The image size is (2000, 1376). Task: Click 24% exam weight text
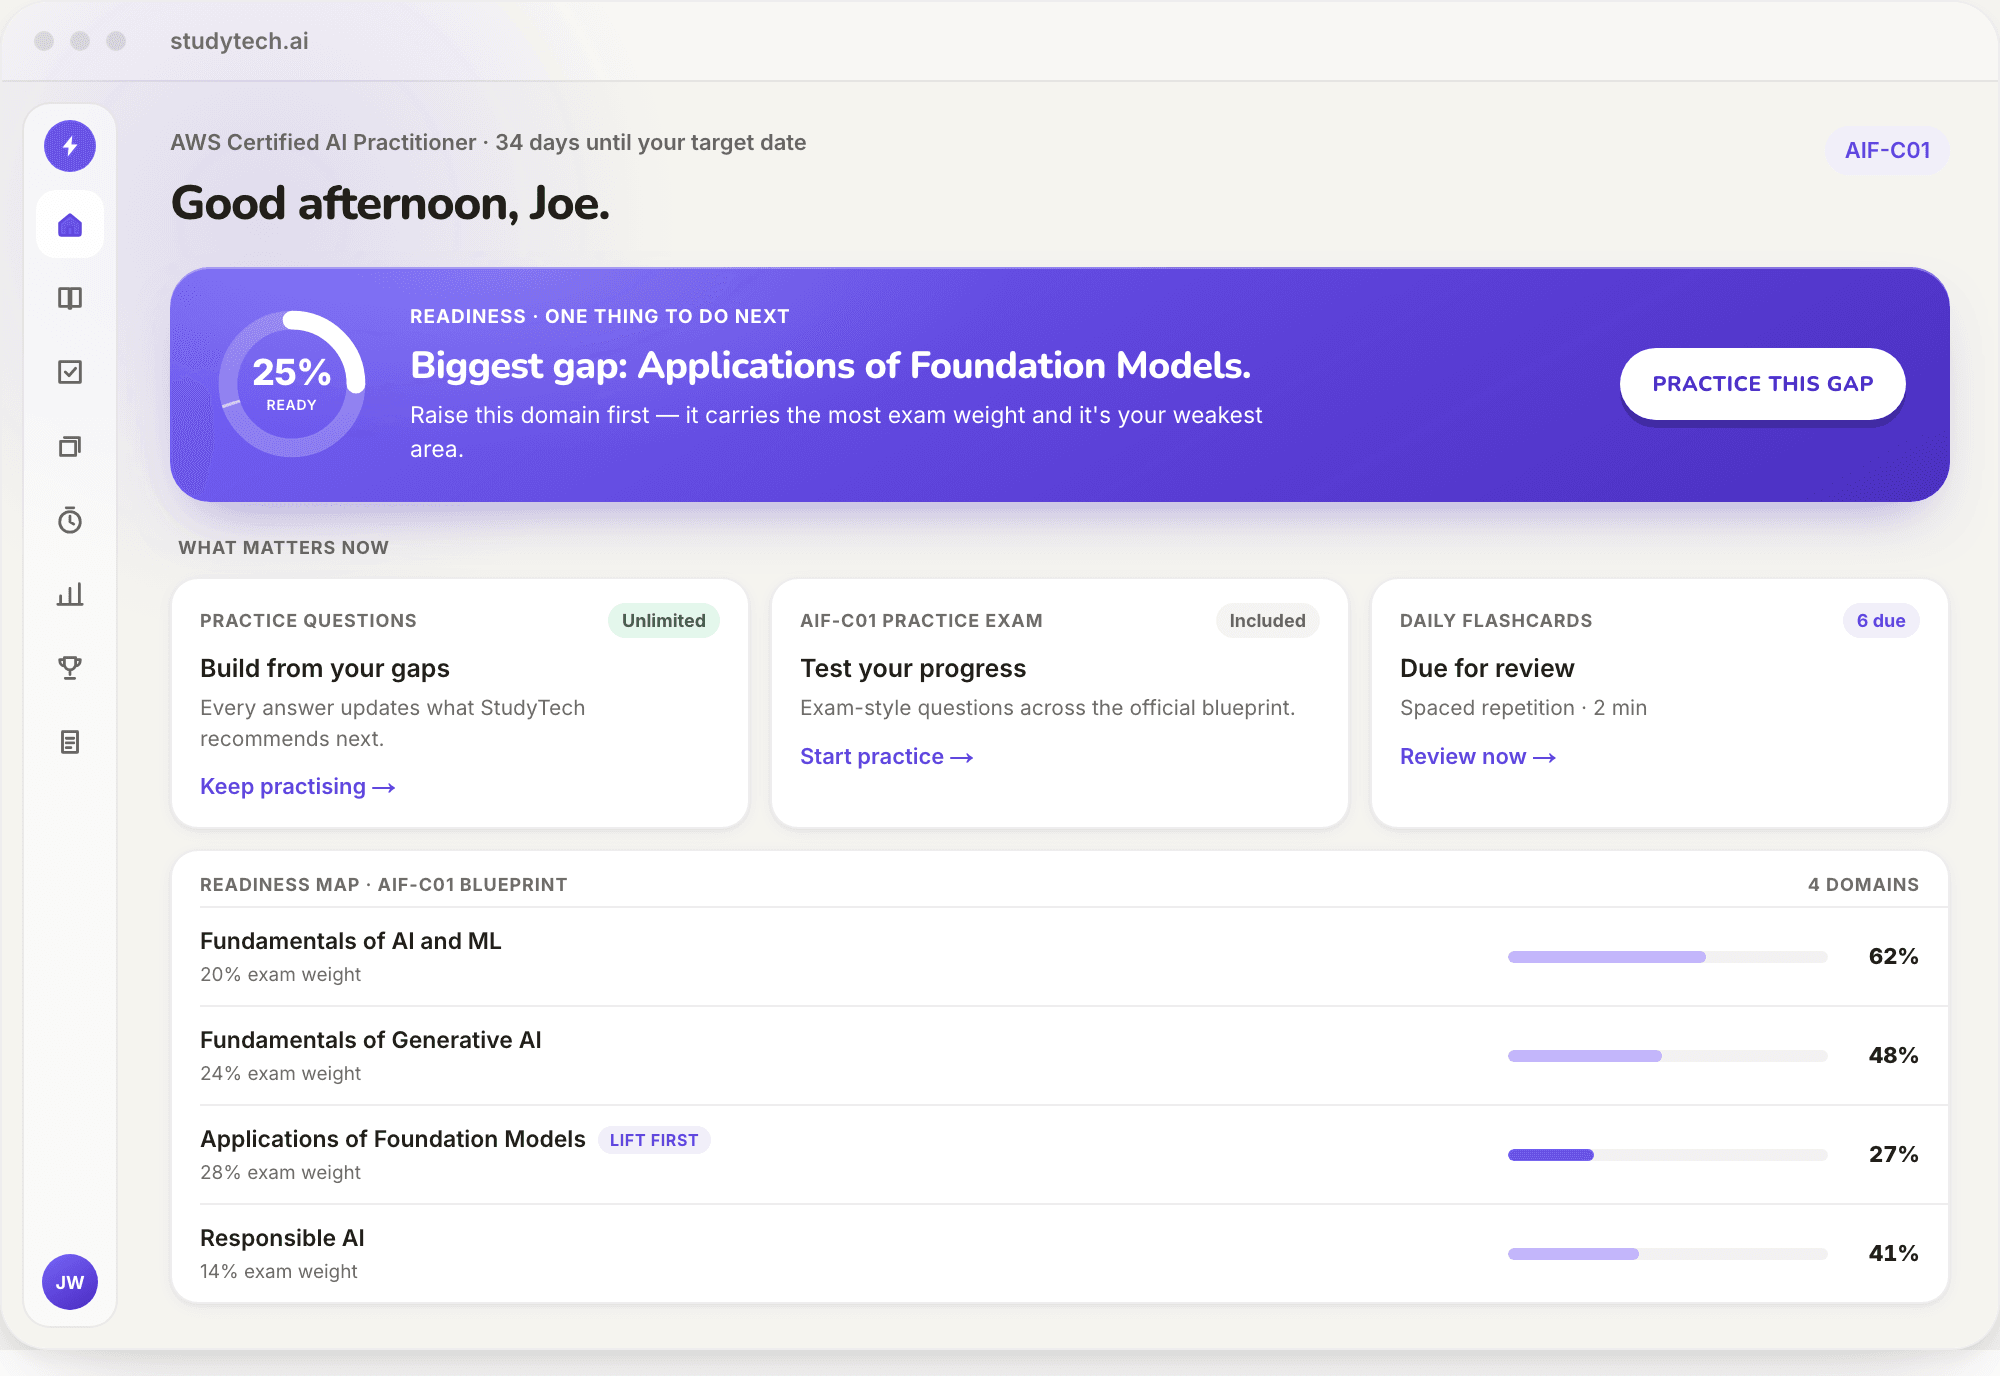280,1074
